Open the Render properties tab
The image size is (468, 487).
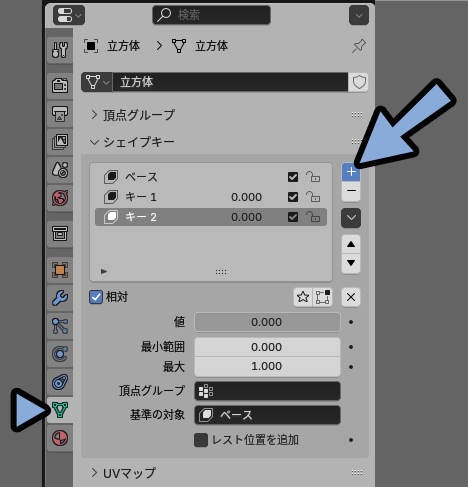tap(60, 86)
